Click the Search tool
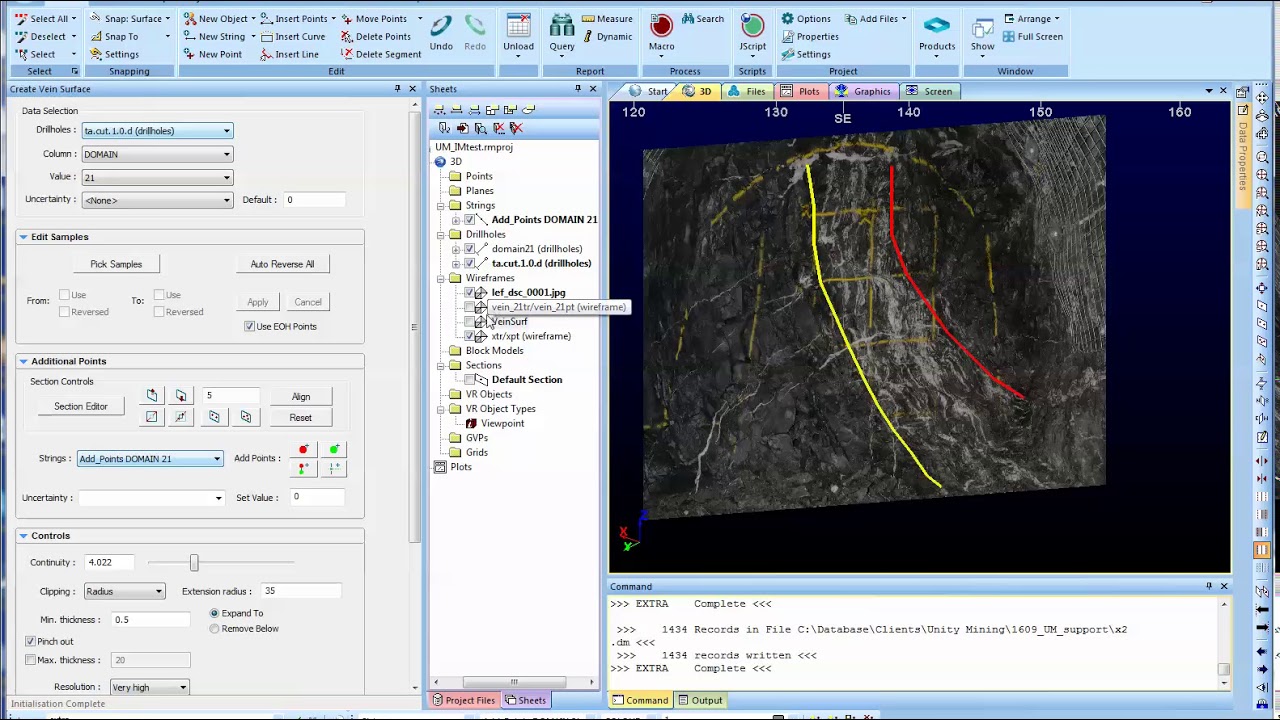 [702, 19]
